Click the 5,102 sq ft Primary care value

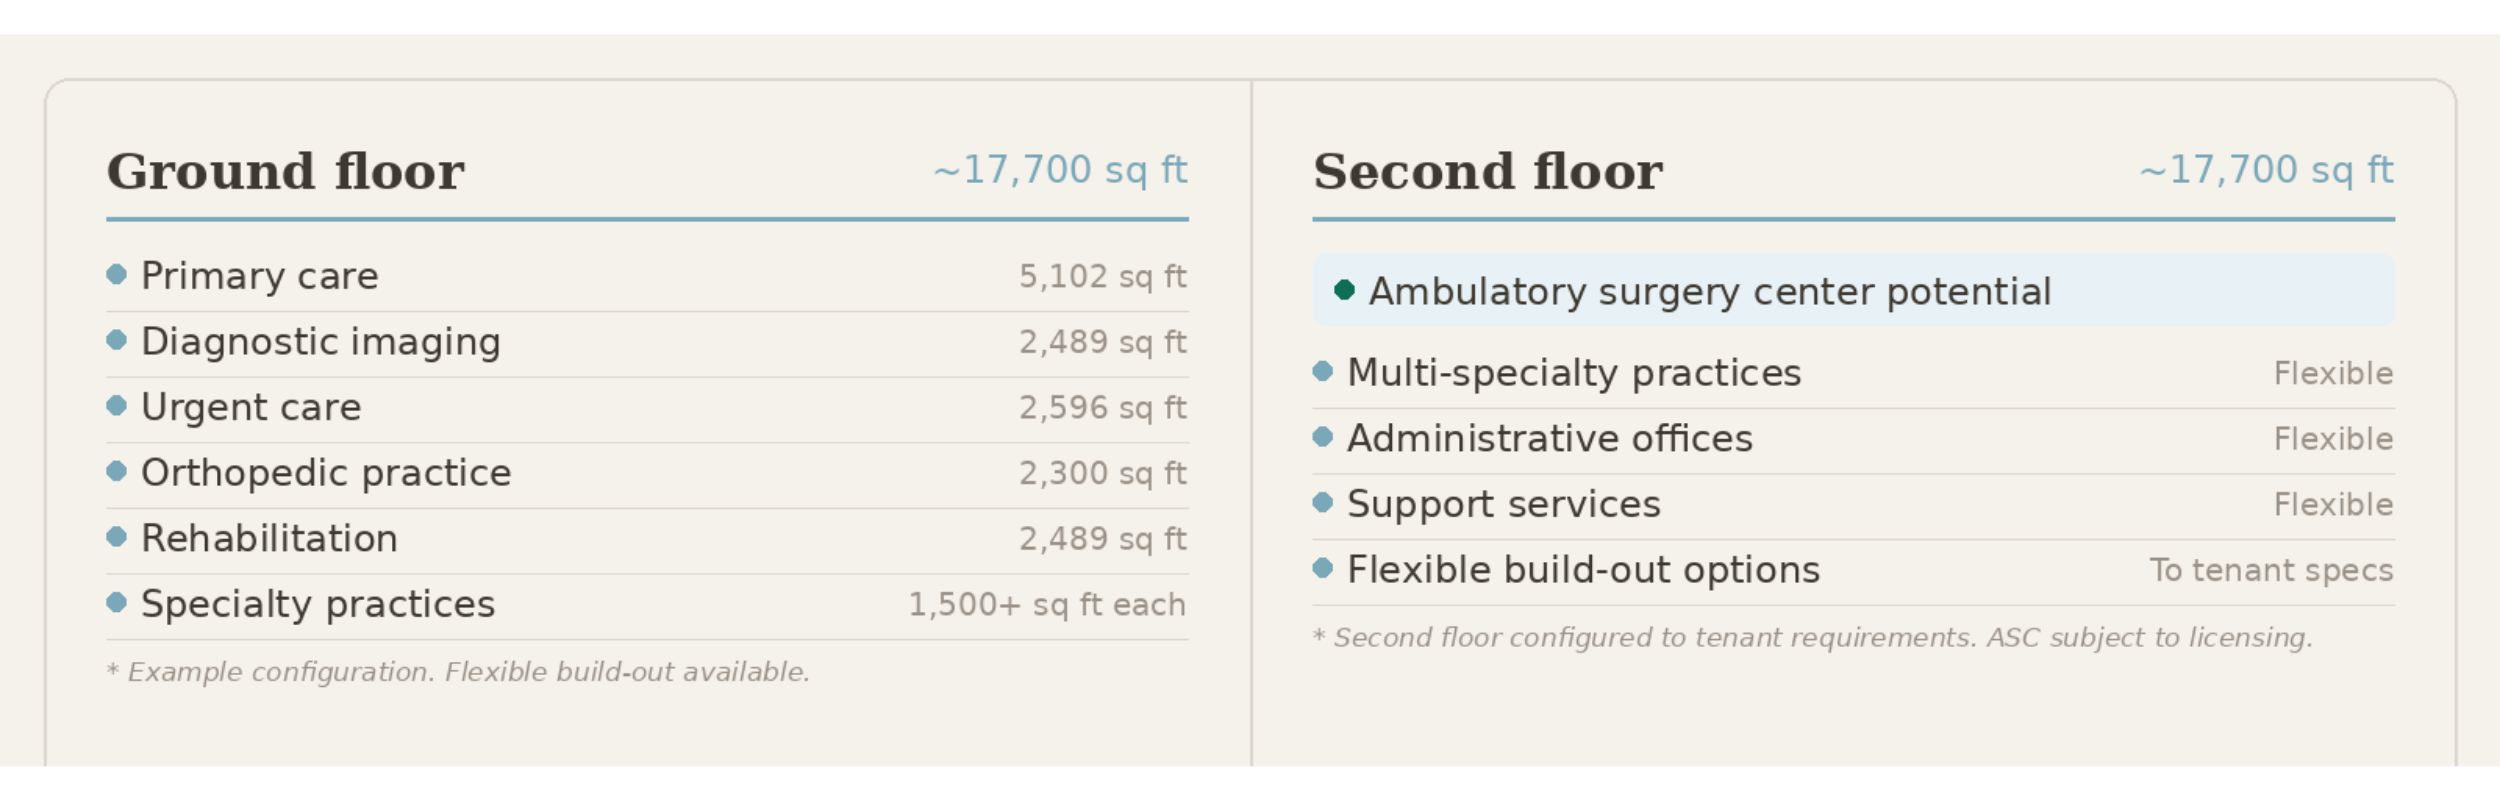coord(1103,276)
